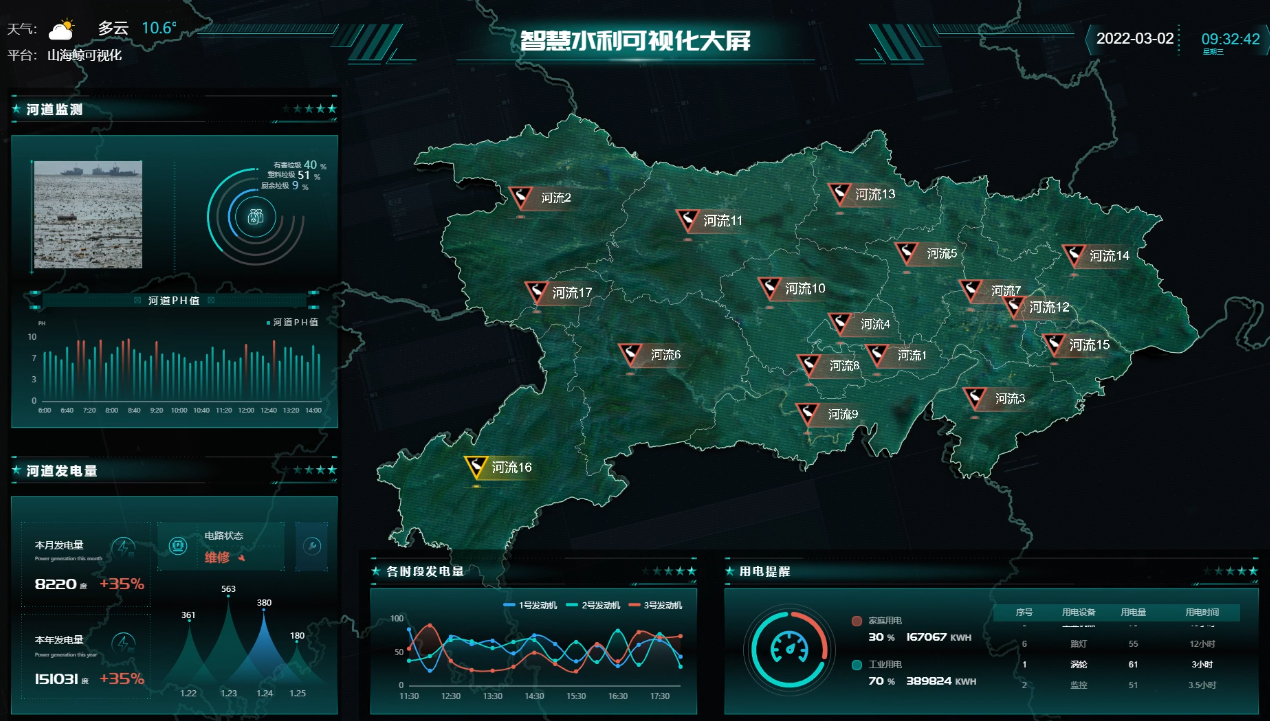Image resolution: width=1270 pixels, height=721 pixels.
Task: Click the 涡轮 device cell in table
Action: pos(1078,664)
